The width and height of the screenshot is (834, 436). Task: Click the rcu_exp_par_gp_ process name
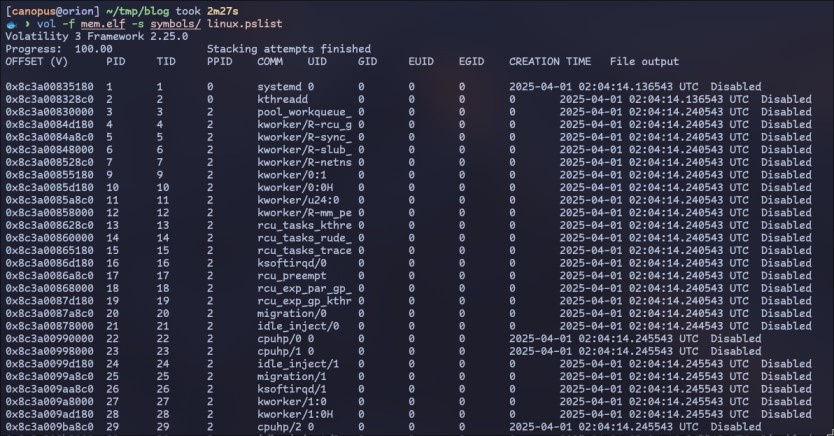(x=305, y=289)
